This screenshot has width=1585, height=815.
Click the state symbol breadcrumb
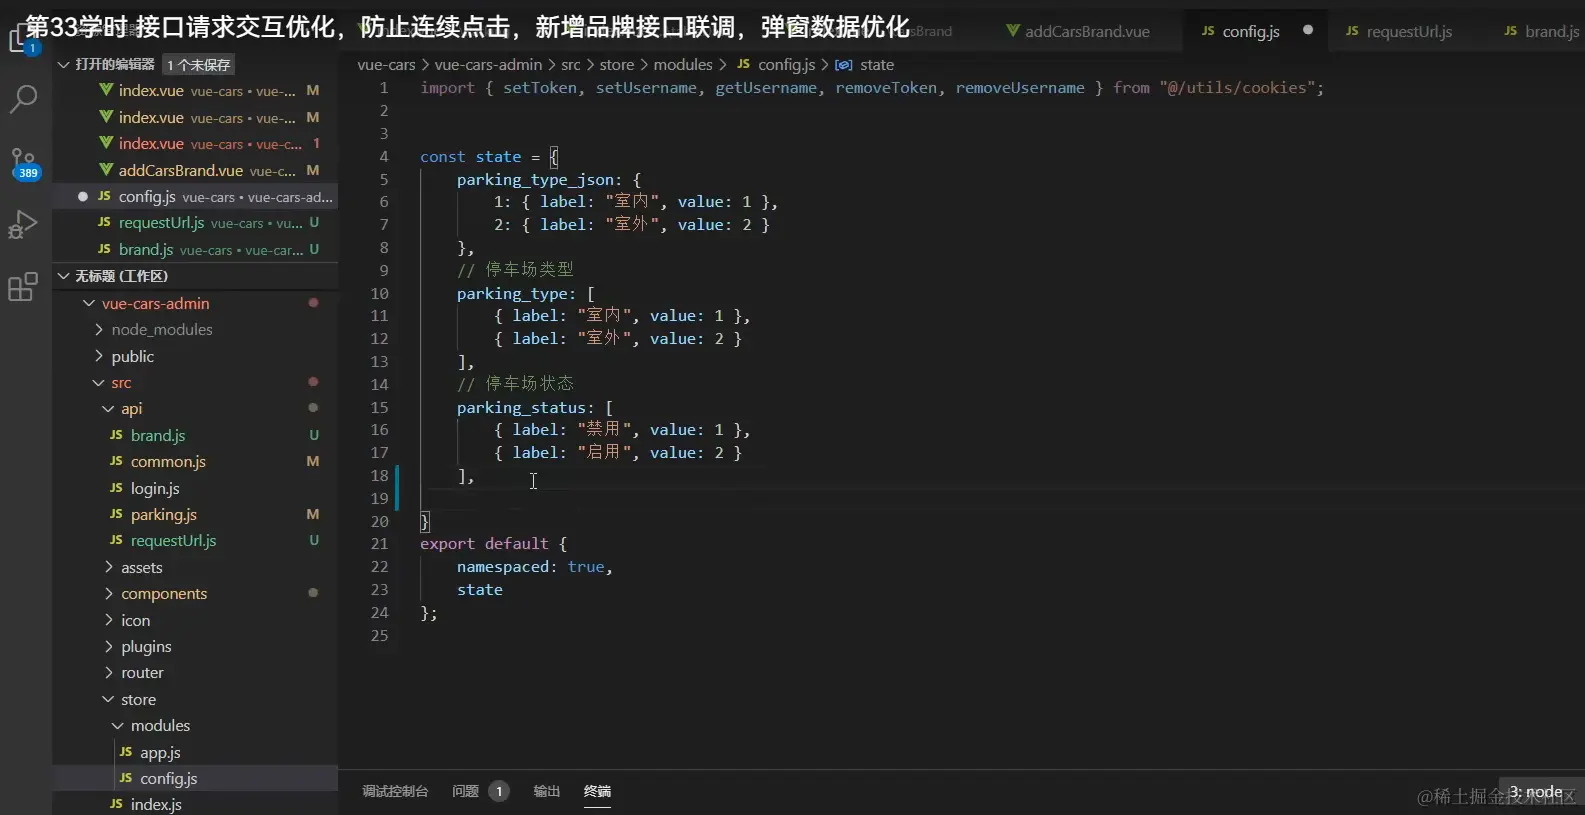(x=865, y=64)
